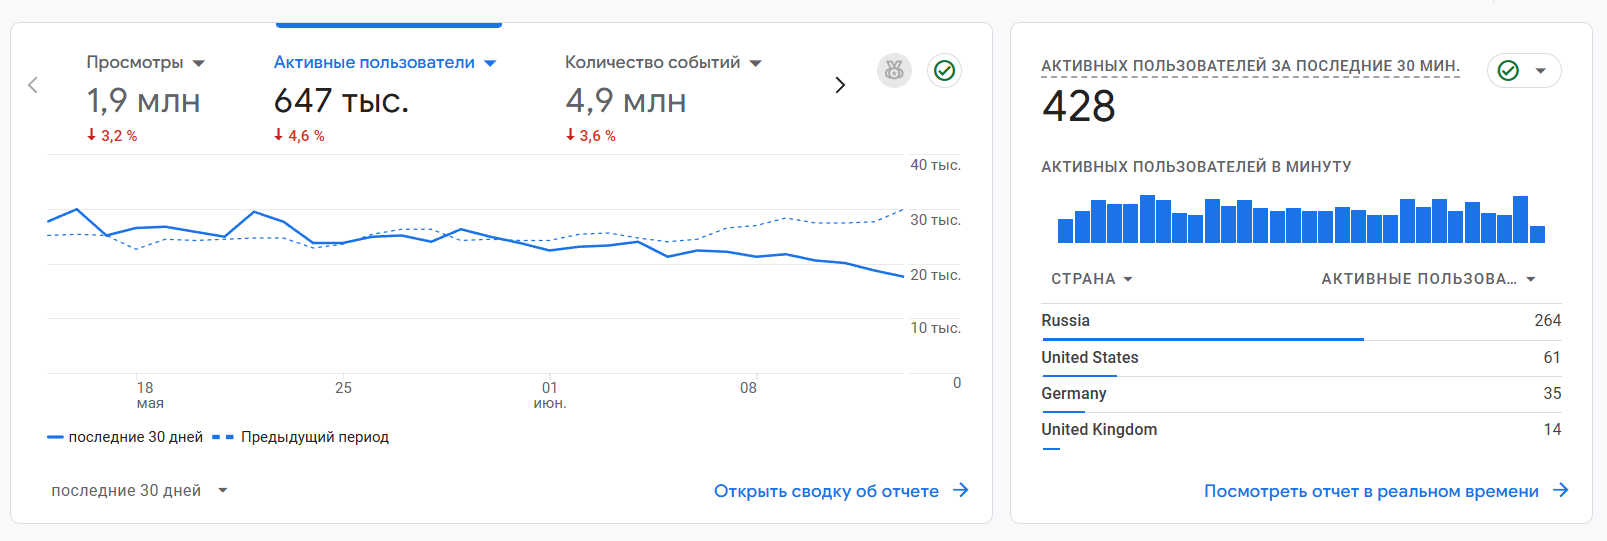Image resolution: width=1607 pixels, height=541 pixels.
Task: Click the 4,6 % decrease indicator
Action: coord(299,136)
